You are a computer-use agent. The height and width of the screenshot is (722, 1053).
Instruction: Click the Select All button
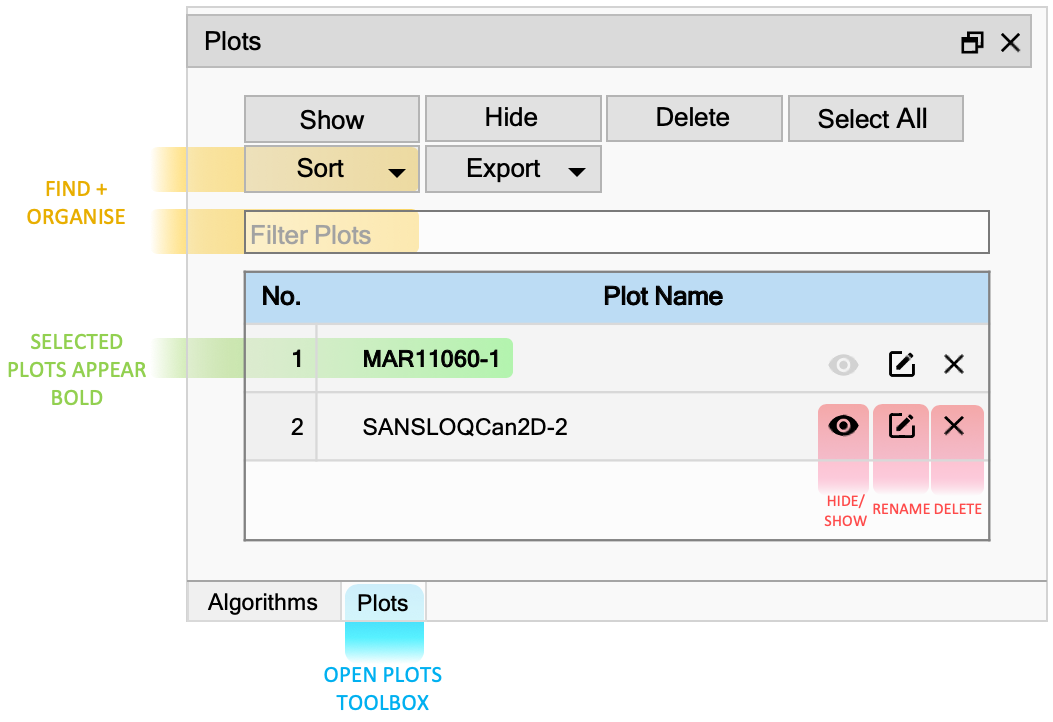pyautogui.click(x=876, y=119)
